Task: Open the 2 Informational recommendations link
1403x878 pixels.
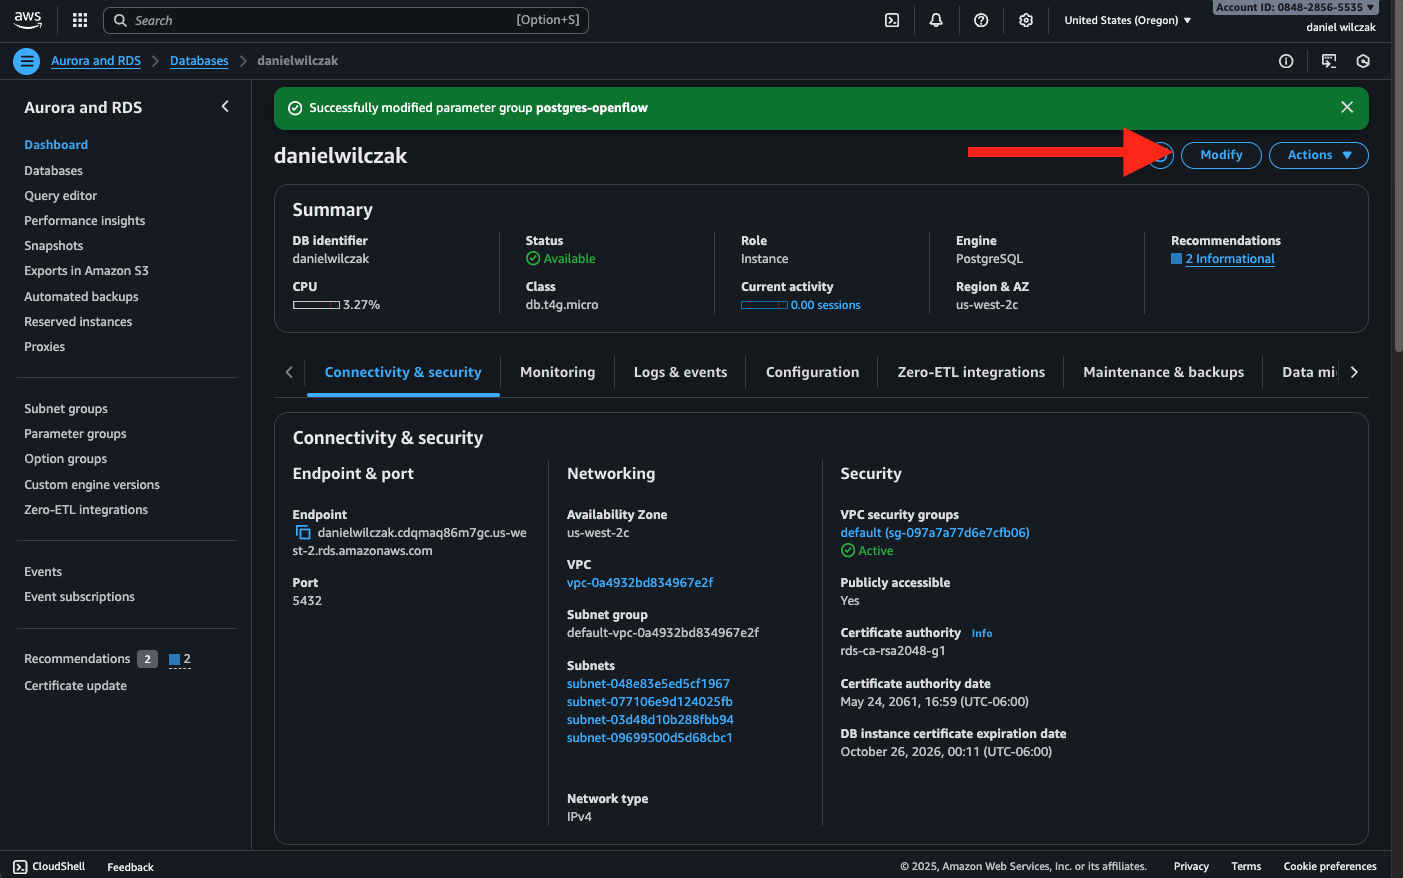Action: point(1229,259)
